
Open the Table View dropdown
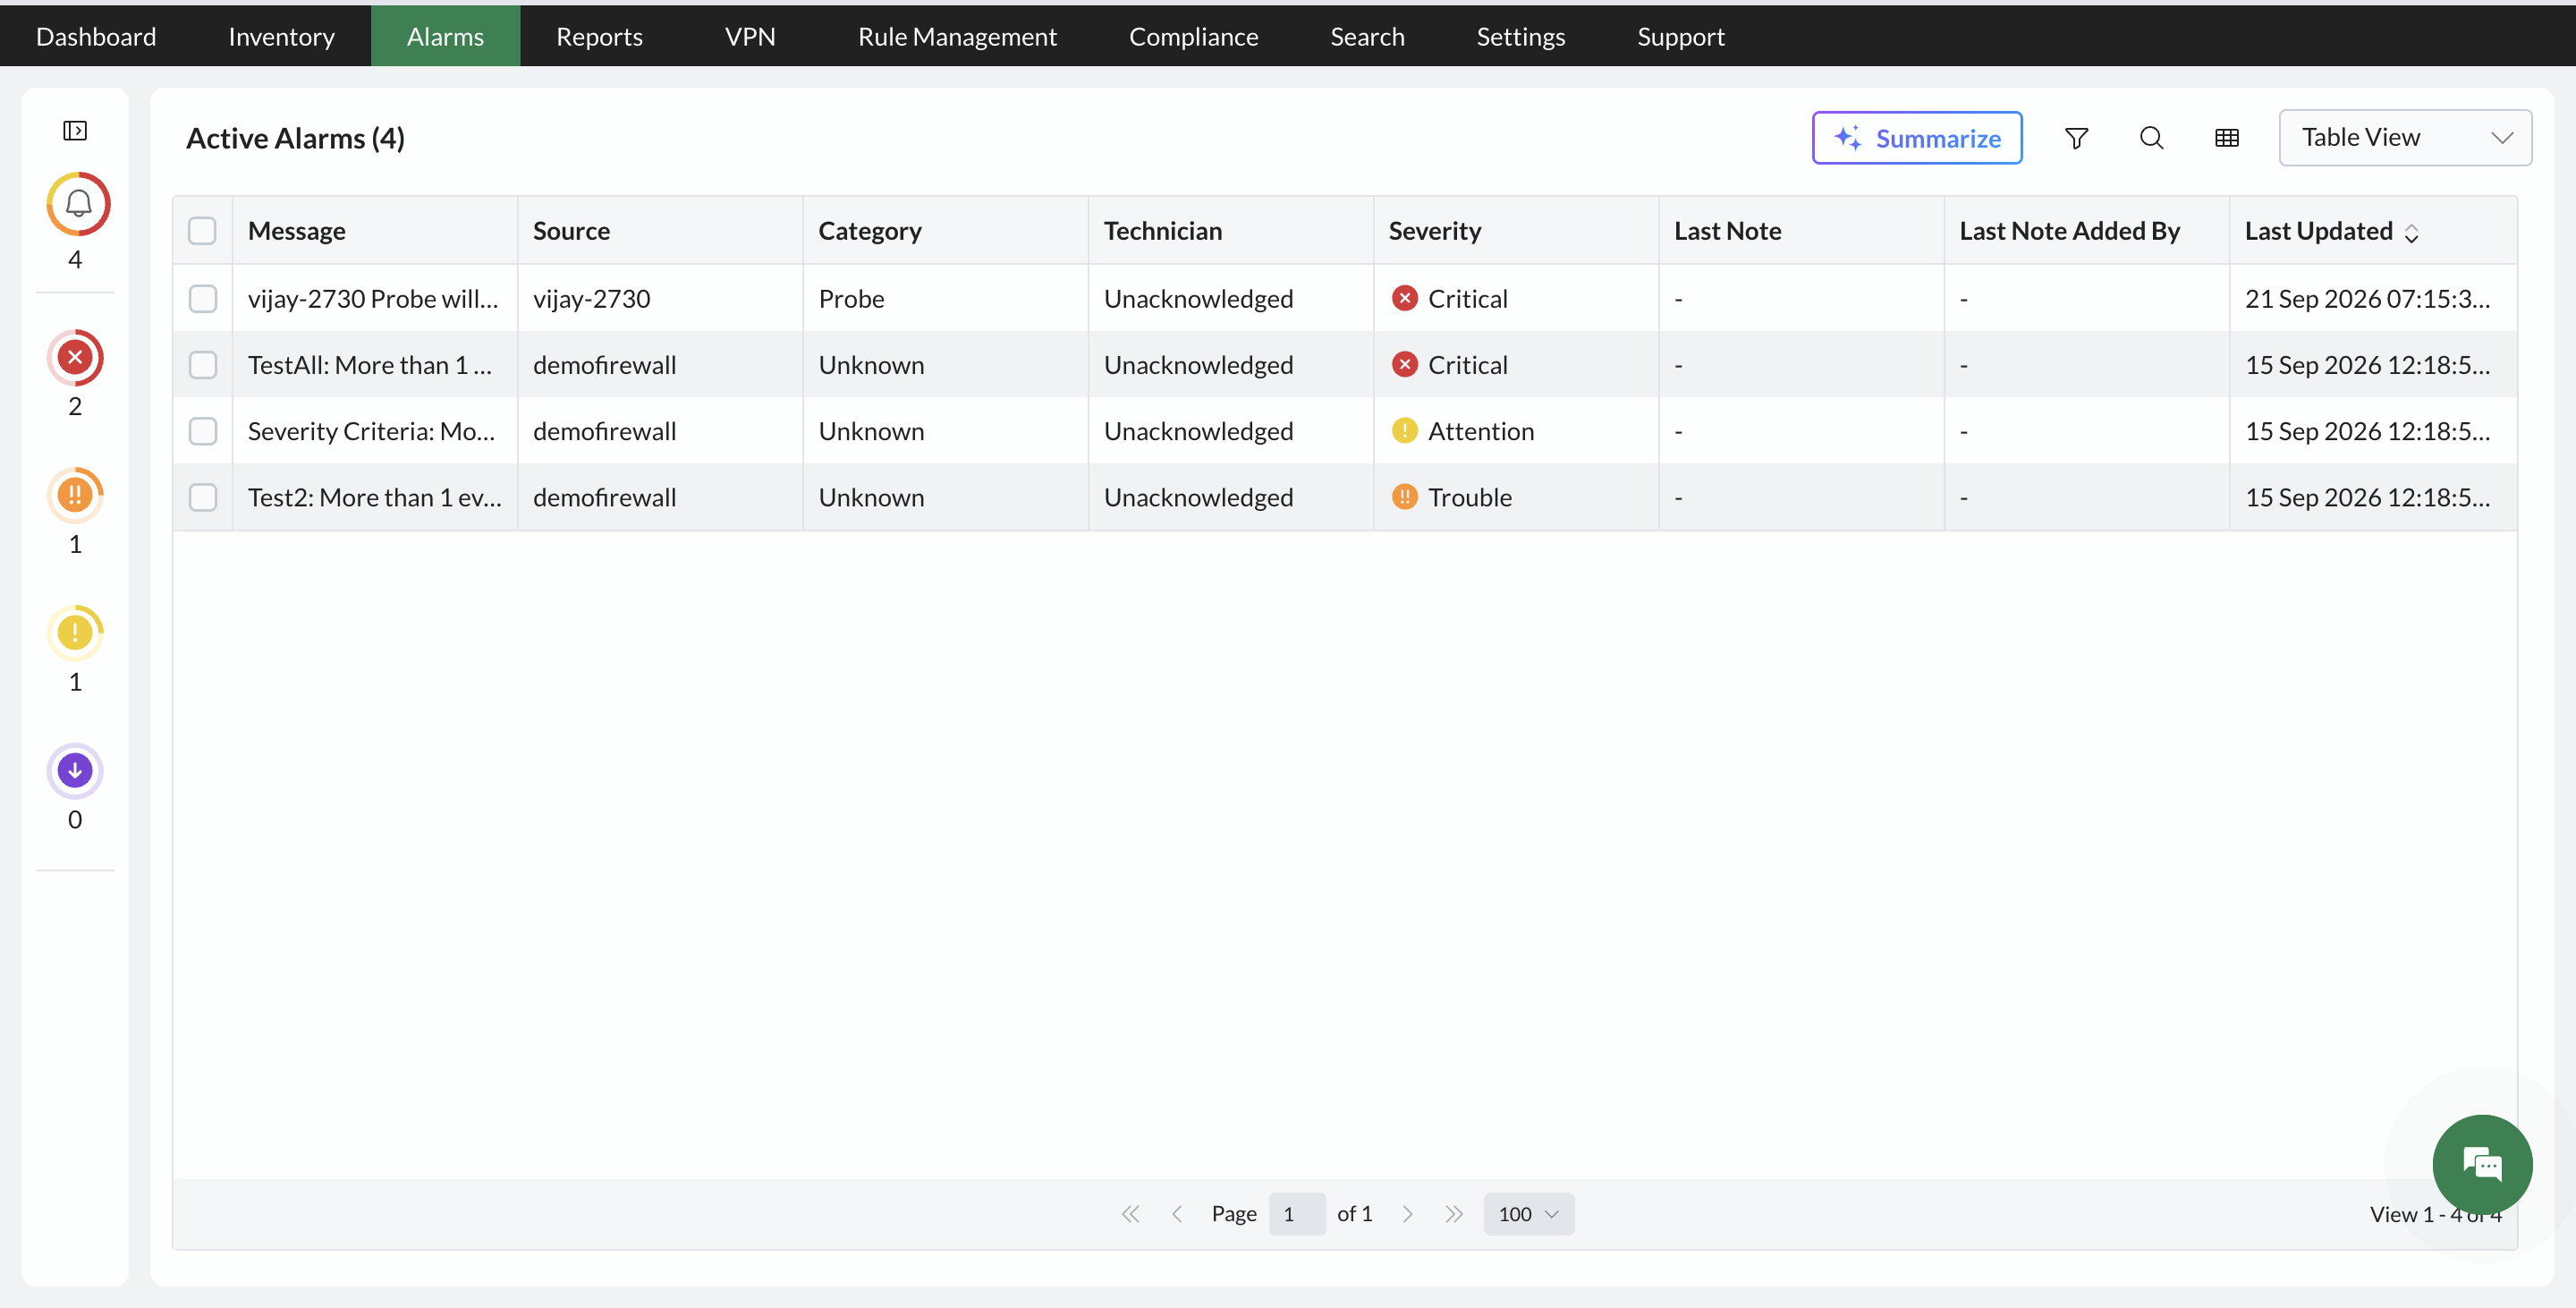pyautogui.click(x=2404, y=138)
